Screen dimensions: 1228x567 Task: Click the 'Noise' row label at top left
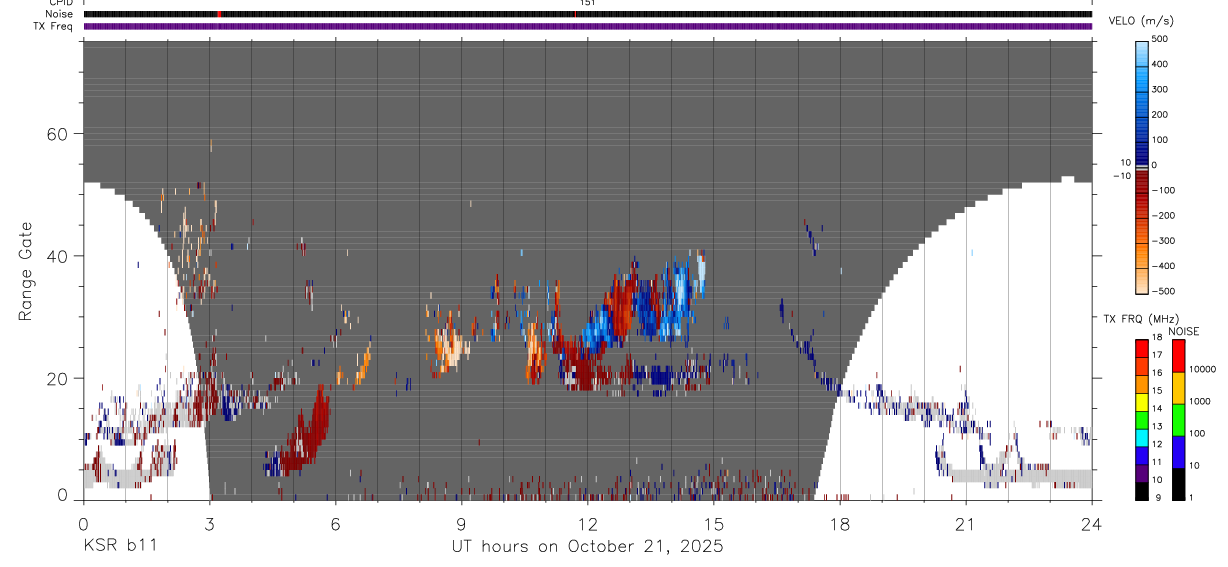coord(60,14)
